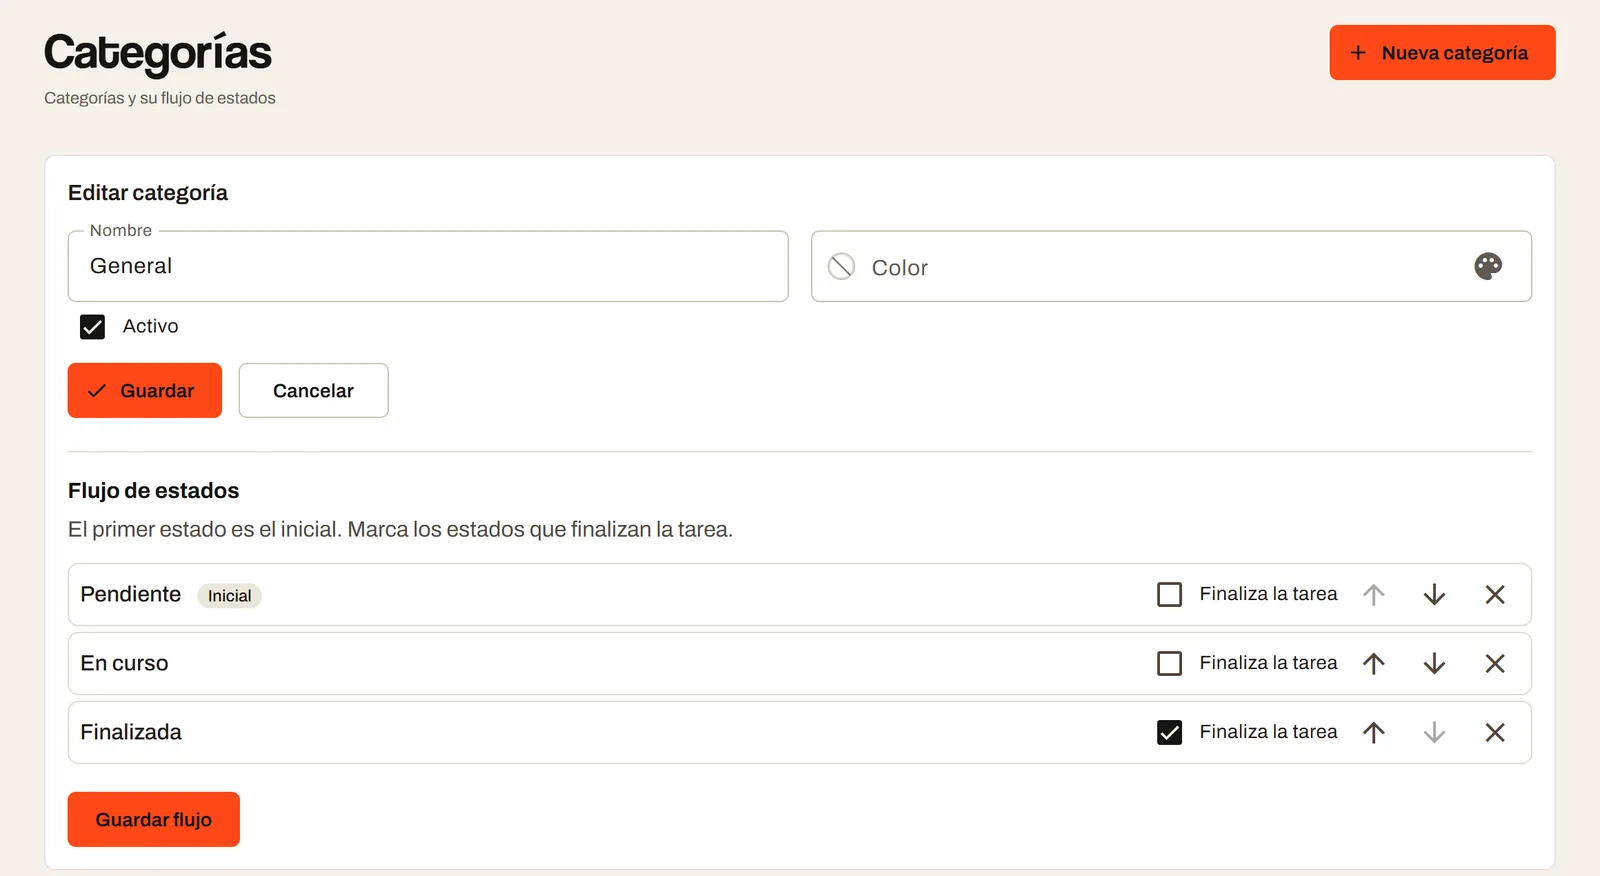Save the category with Guardar
Screen dimensions: 1600x876
point(145,391)
